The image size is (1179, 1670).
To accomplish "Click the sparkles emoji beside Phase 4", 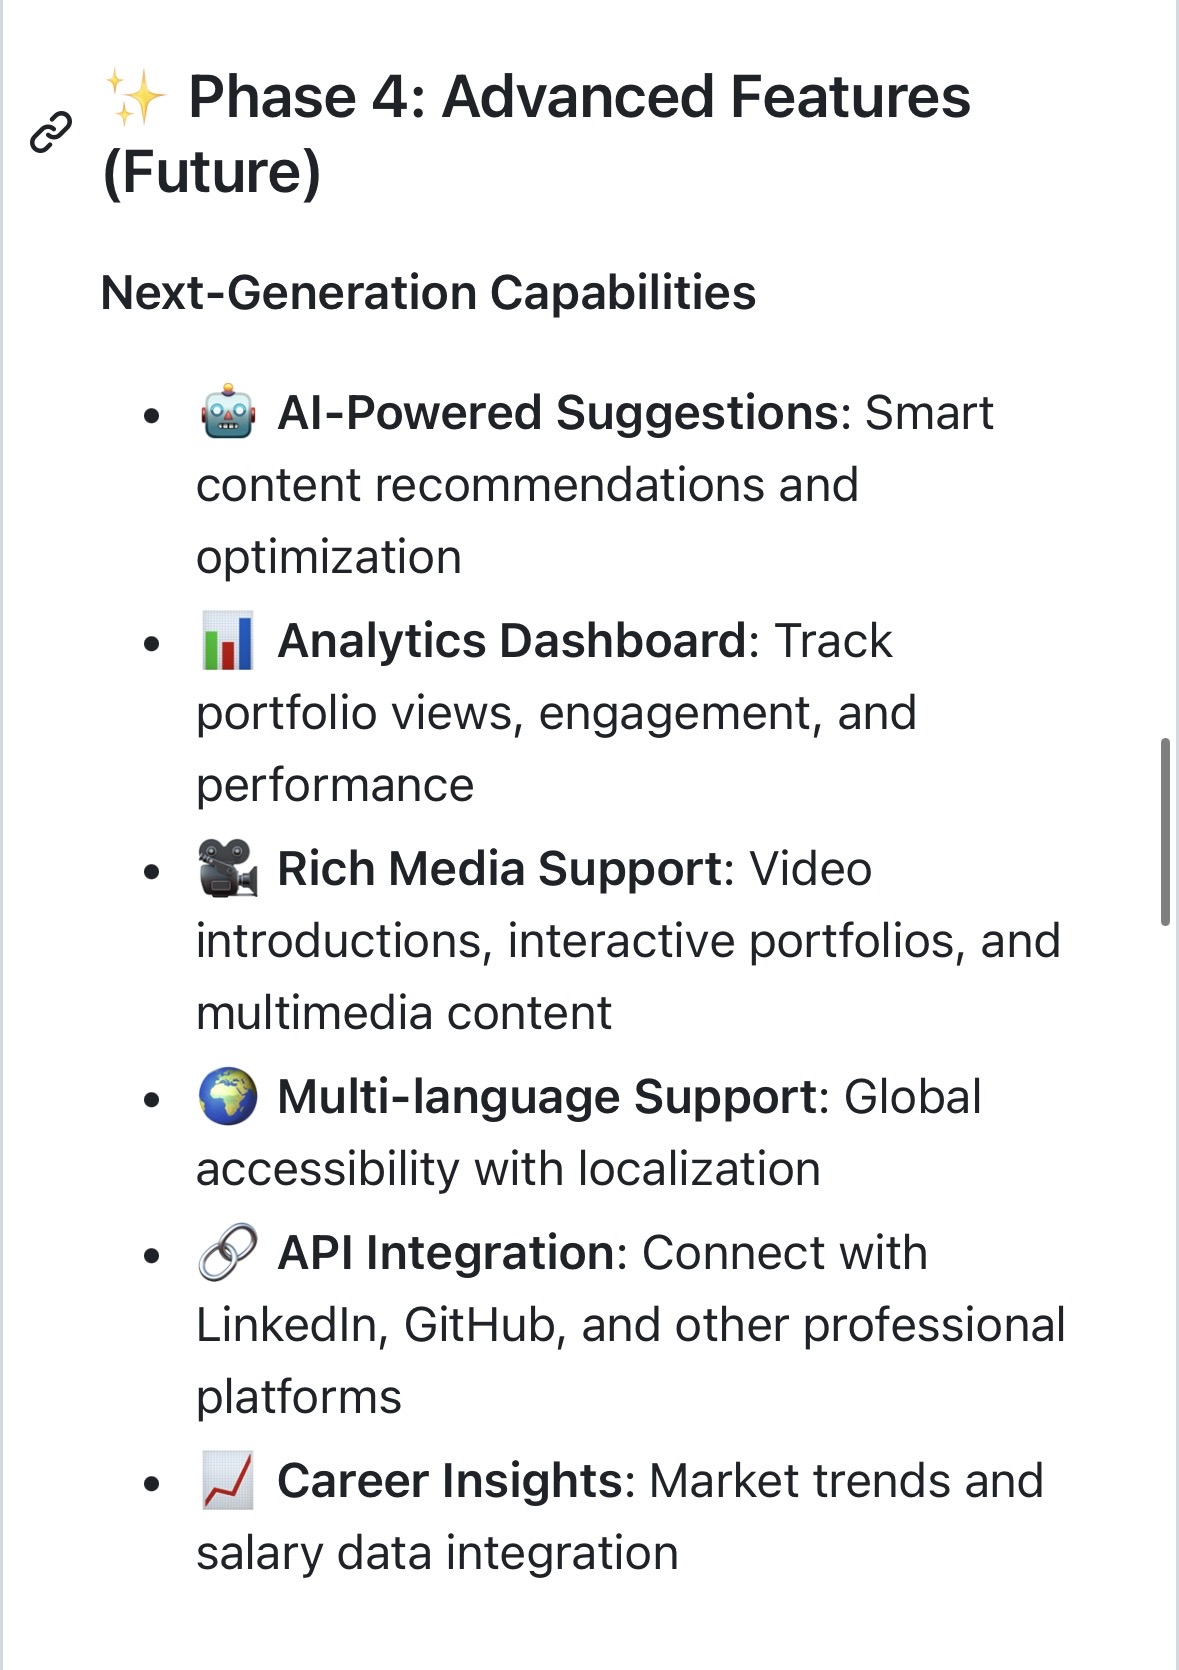I will point(135,97).
